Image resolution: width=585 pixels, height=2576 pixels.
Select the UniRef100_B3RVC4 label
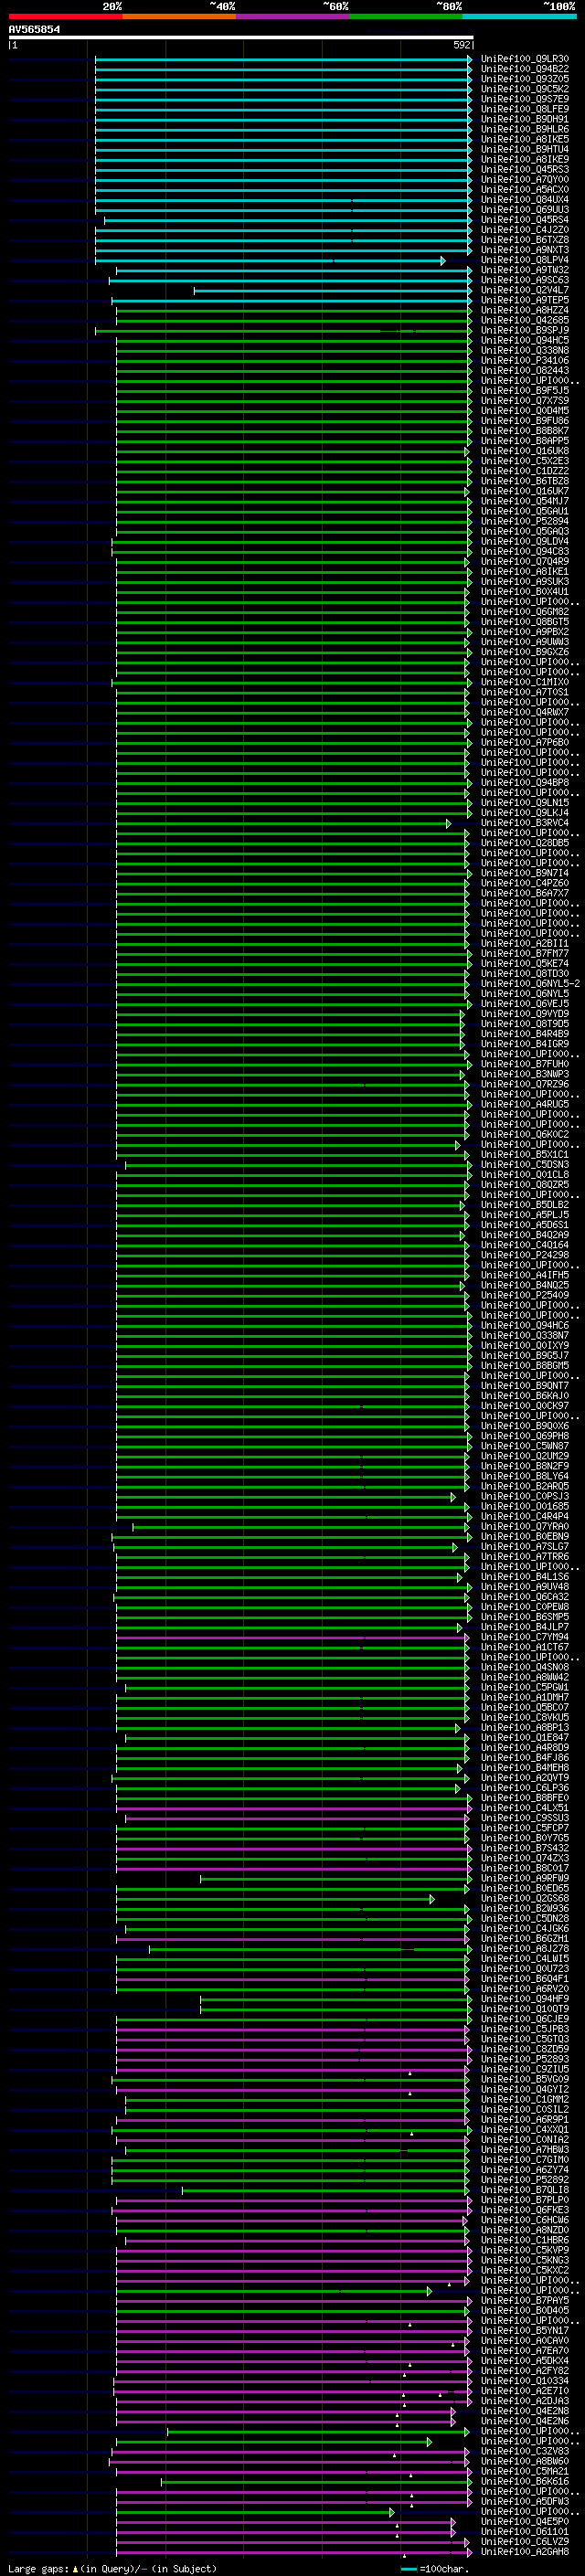click(x=524, y=823)
